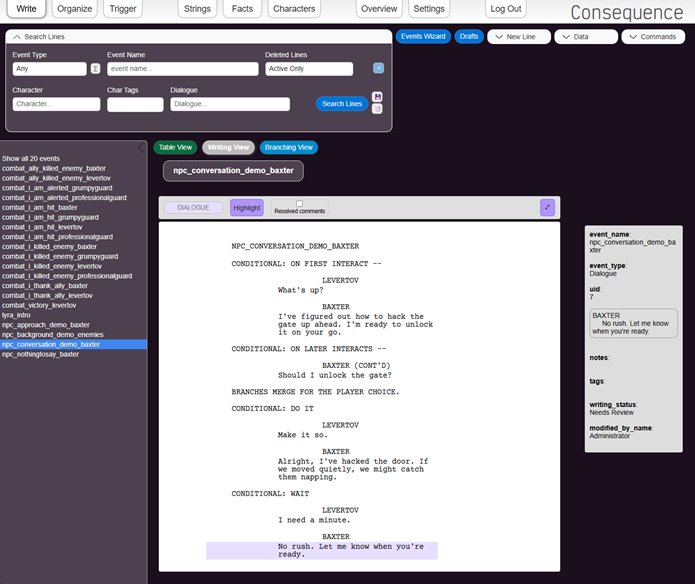Click the 'What's up?' dialogue line
Image resolution: width=695 pixels, height=584 pixels.
pyautogui.click(x=301, y=290)
